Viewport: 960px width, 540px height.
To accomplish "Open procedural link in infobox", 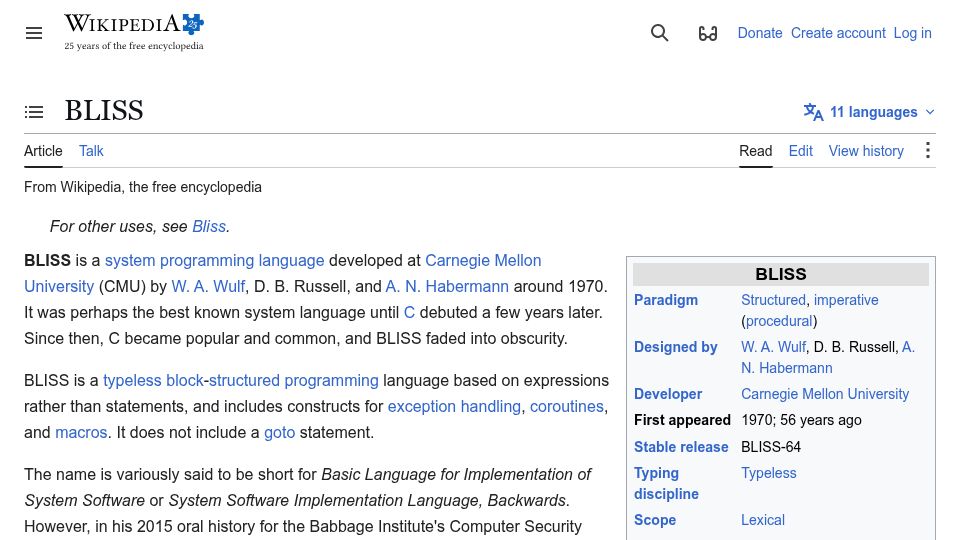I will pyautogui.click(x=779, y=321).
